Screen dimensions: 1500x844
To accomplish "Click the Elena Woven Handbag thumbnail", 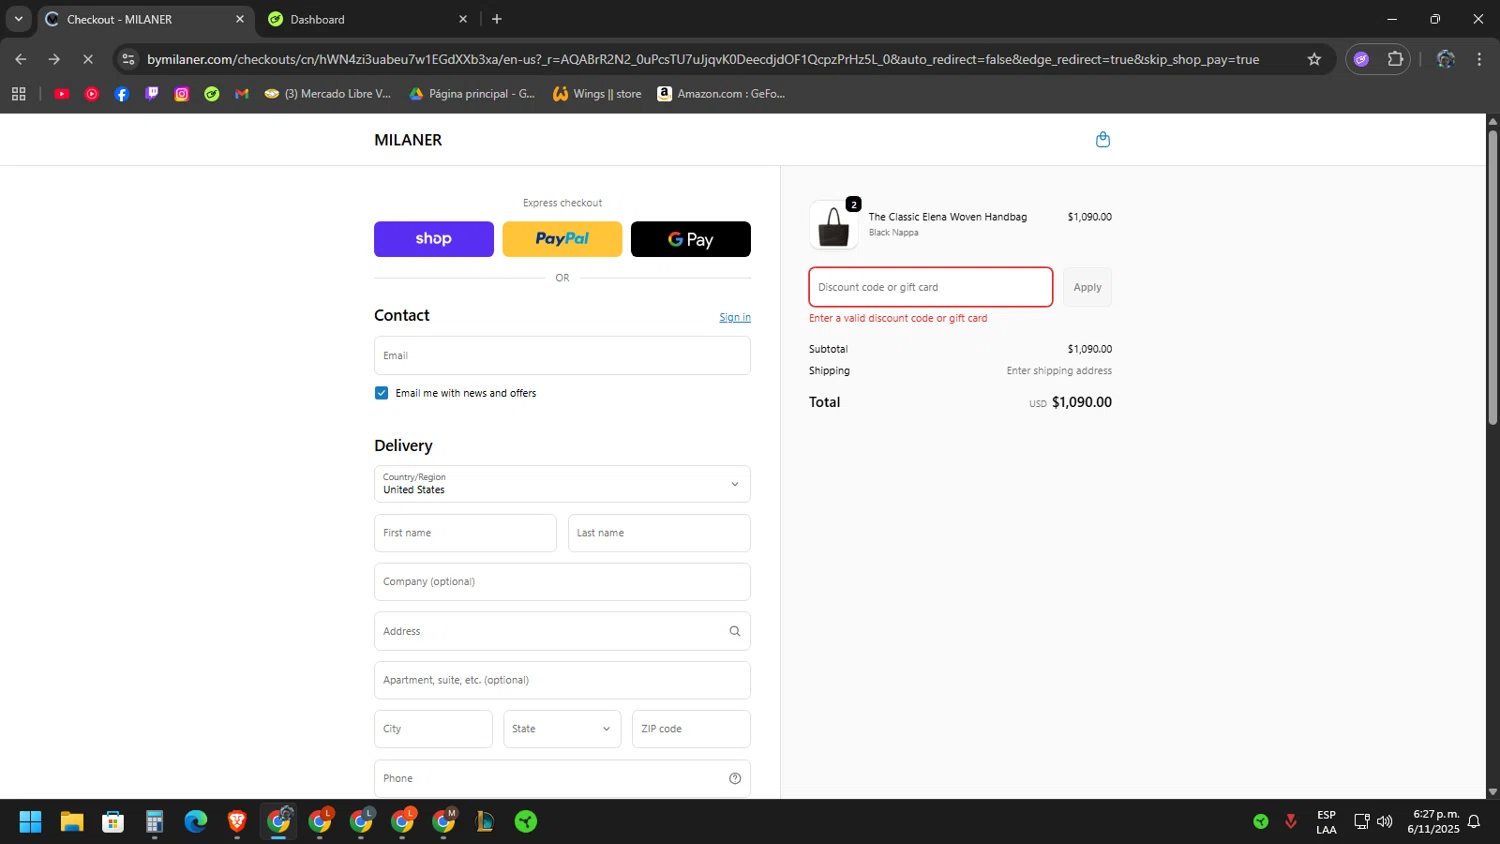I will (833, 225).
